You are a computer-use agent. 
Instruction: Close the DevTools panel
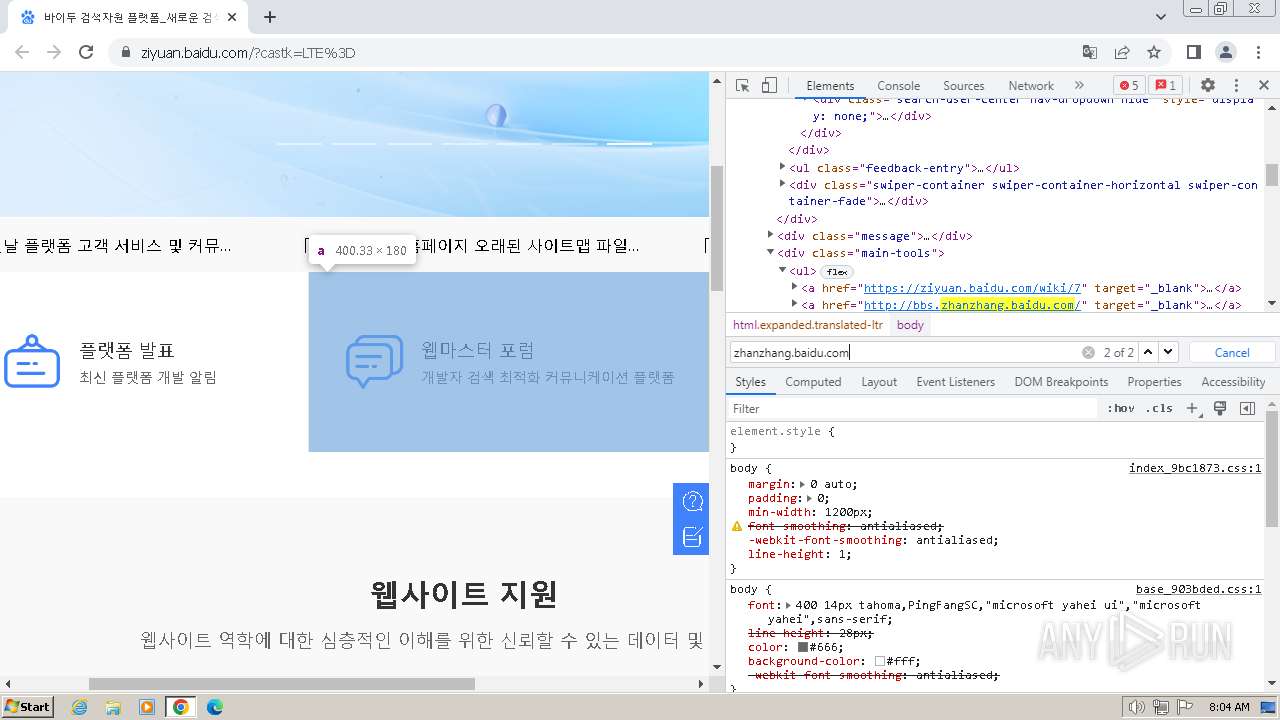[x=1264, y=85]
